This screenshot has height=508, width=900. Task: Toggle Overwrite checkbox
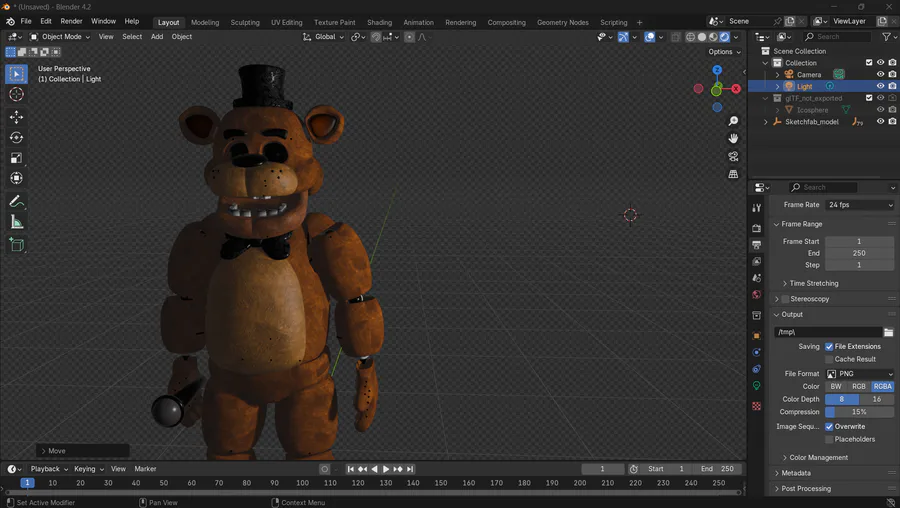pyautogui.click(x=829, y=426)
